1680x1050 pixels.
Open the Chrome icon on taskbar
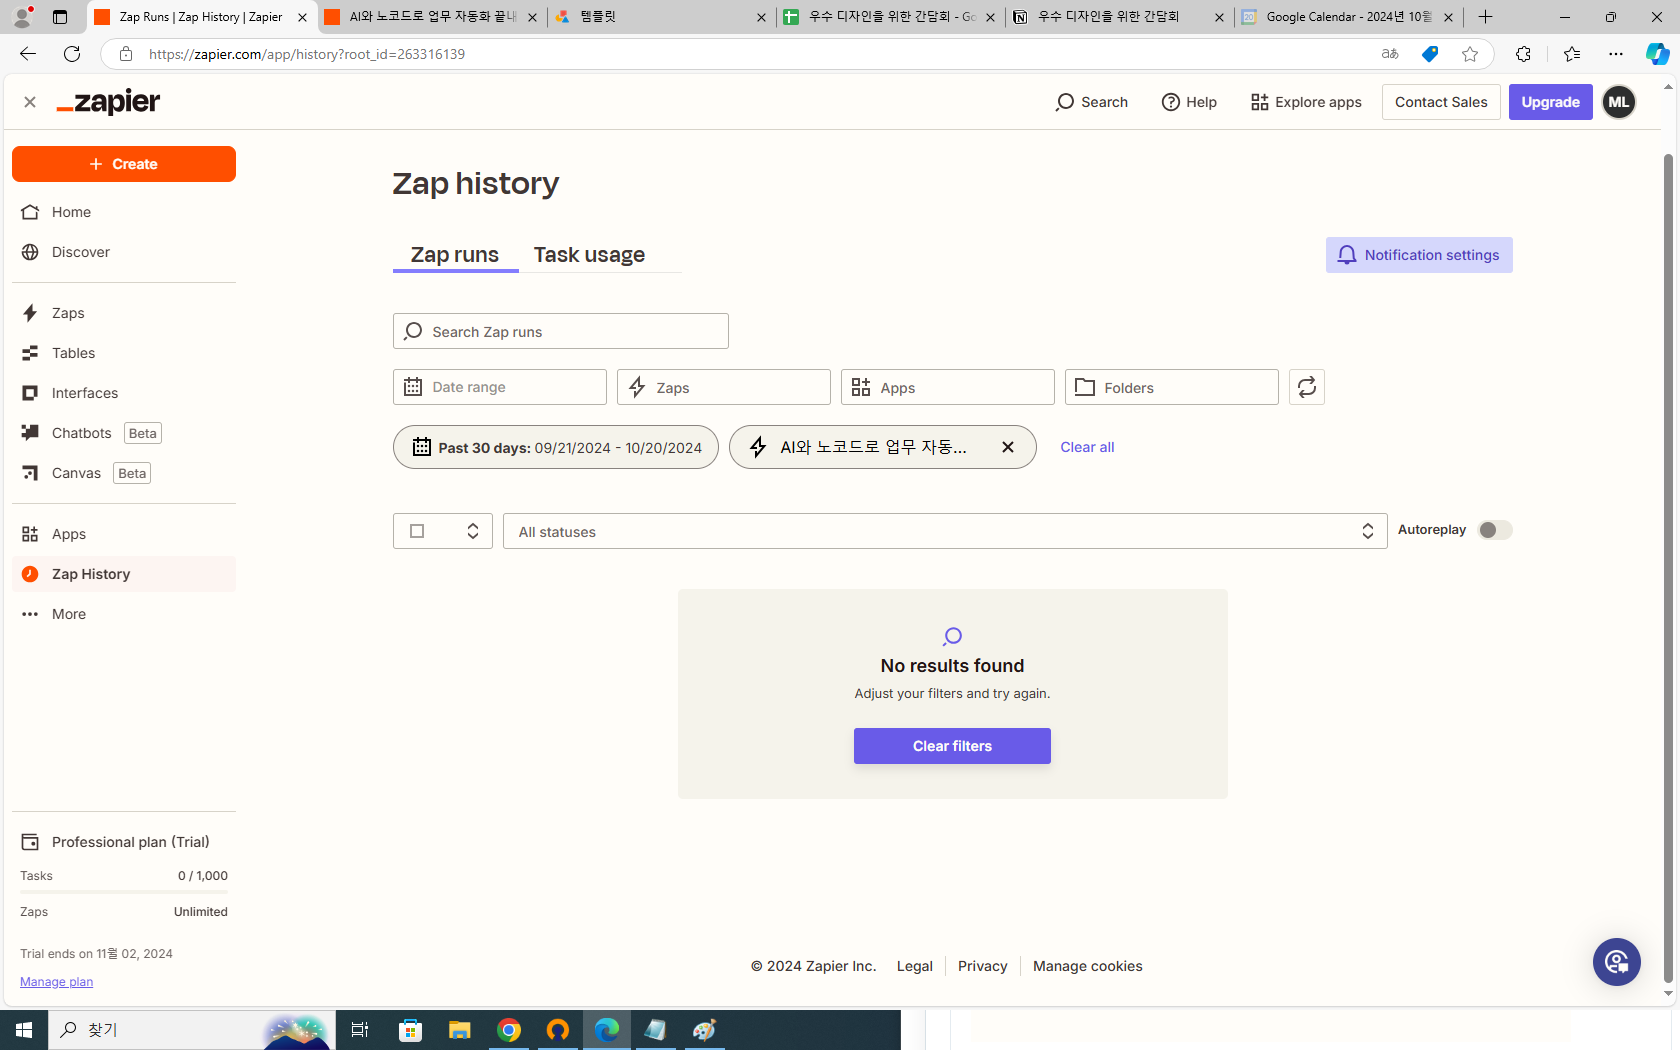click(509, 1030)
